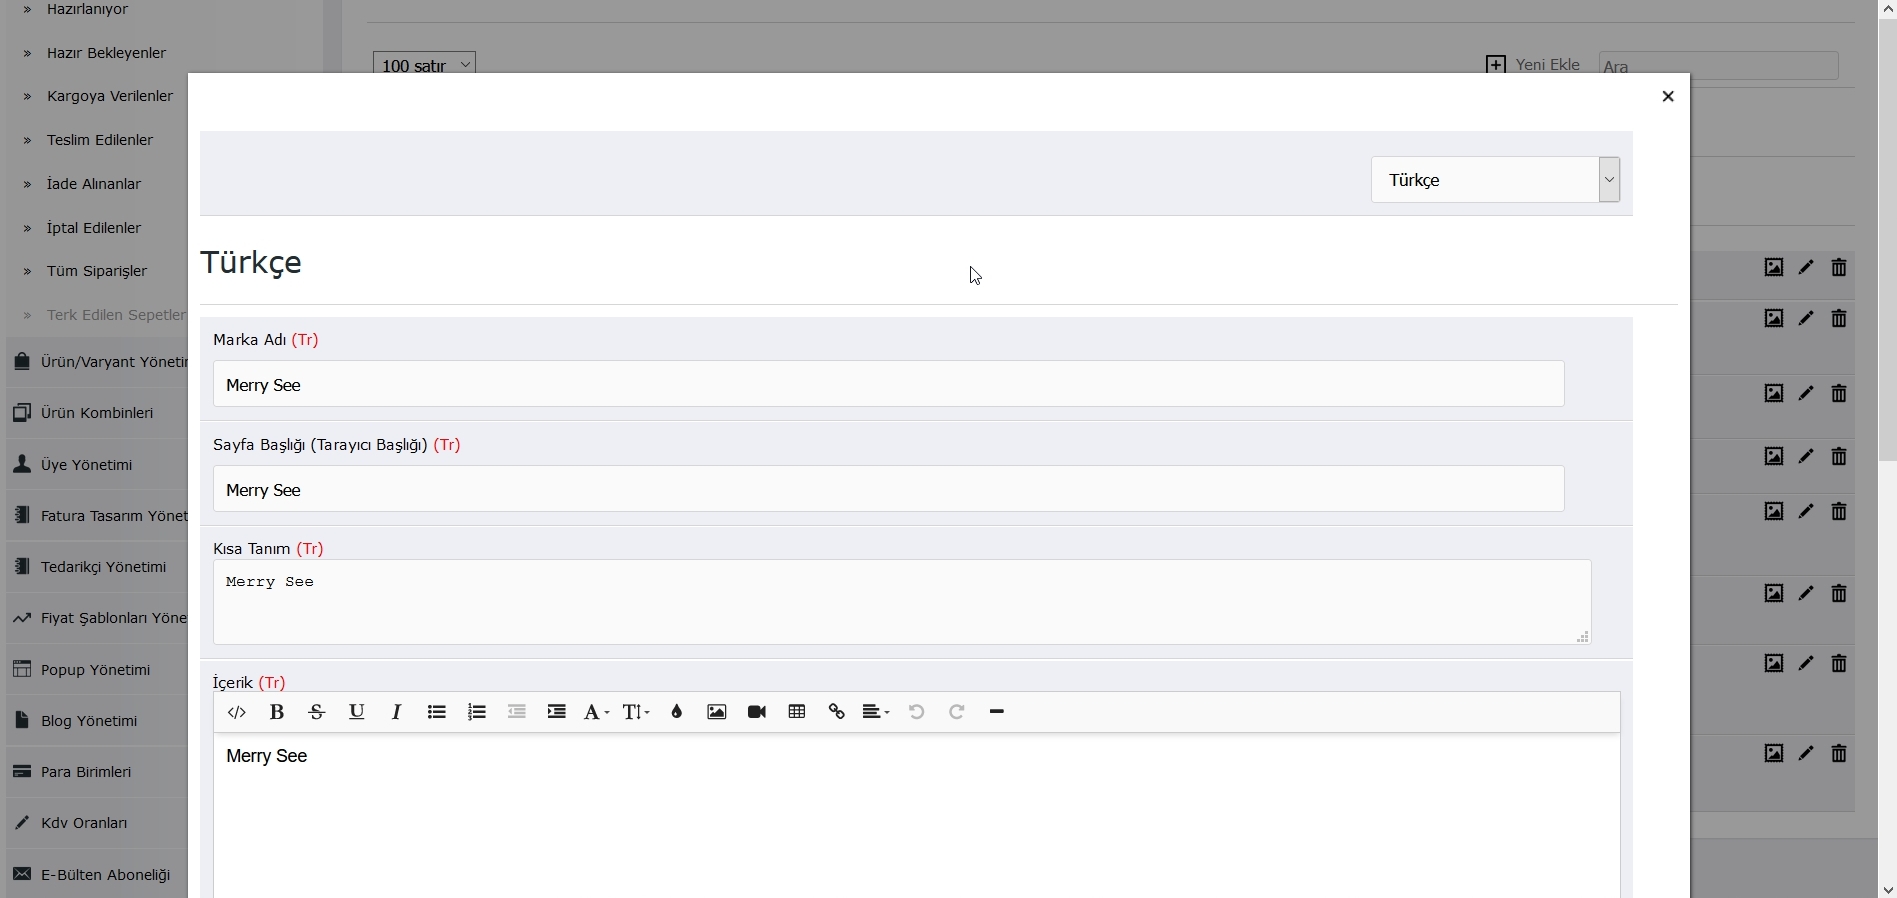
Task: Click the page vertical scrollbar thumb
Action: (1888, 240)
